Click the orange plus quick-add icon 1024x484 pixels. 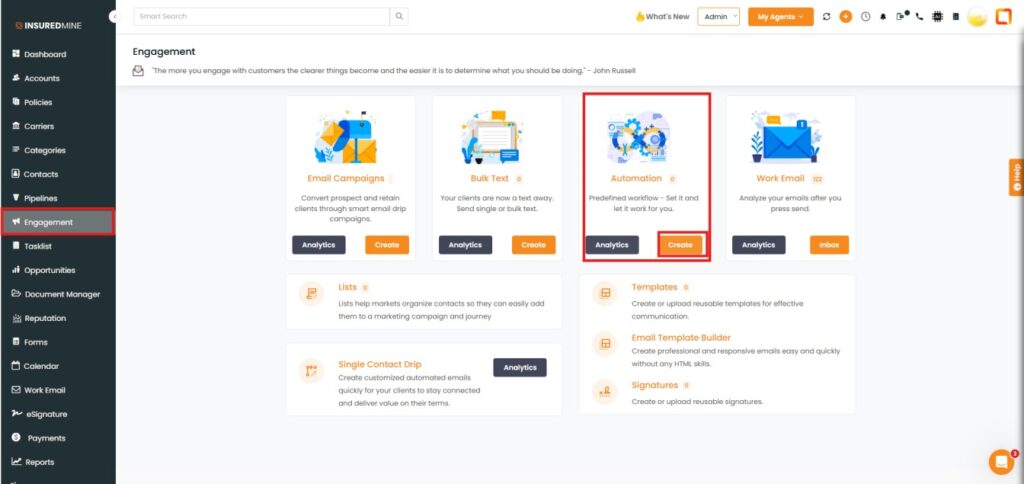[x=846, y=17]
